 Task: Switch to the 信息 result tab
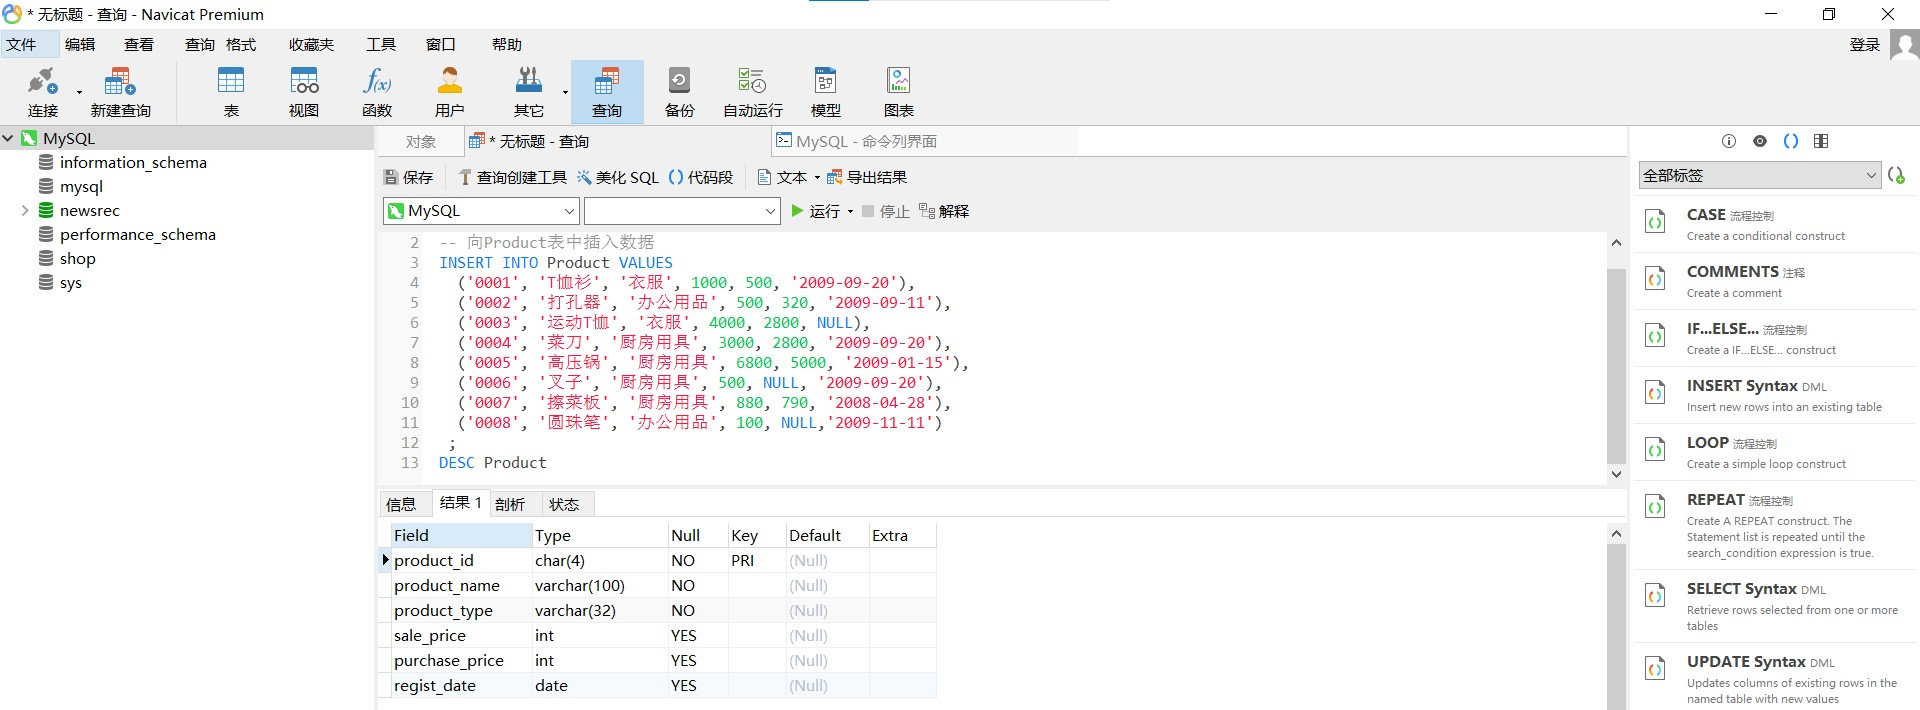pyautogui.click(x=401, y=504)
